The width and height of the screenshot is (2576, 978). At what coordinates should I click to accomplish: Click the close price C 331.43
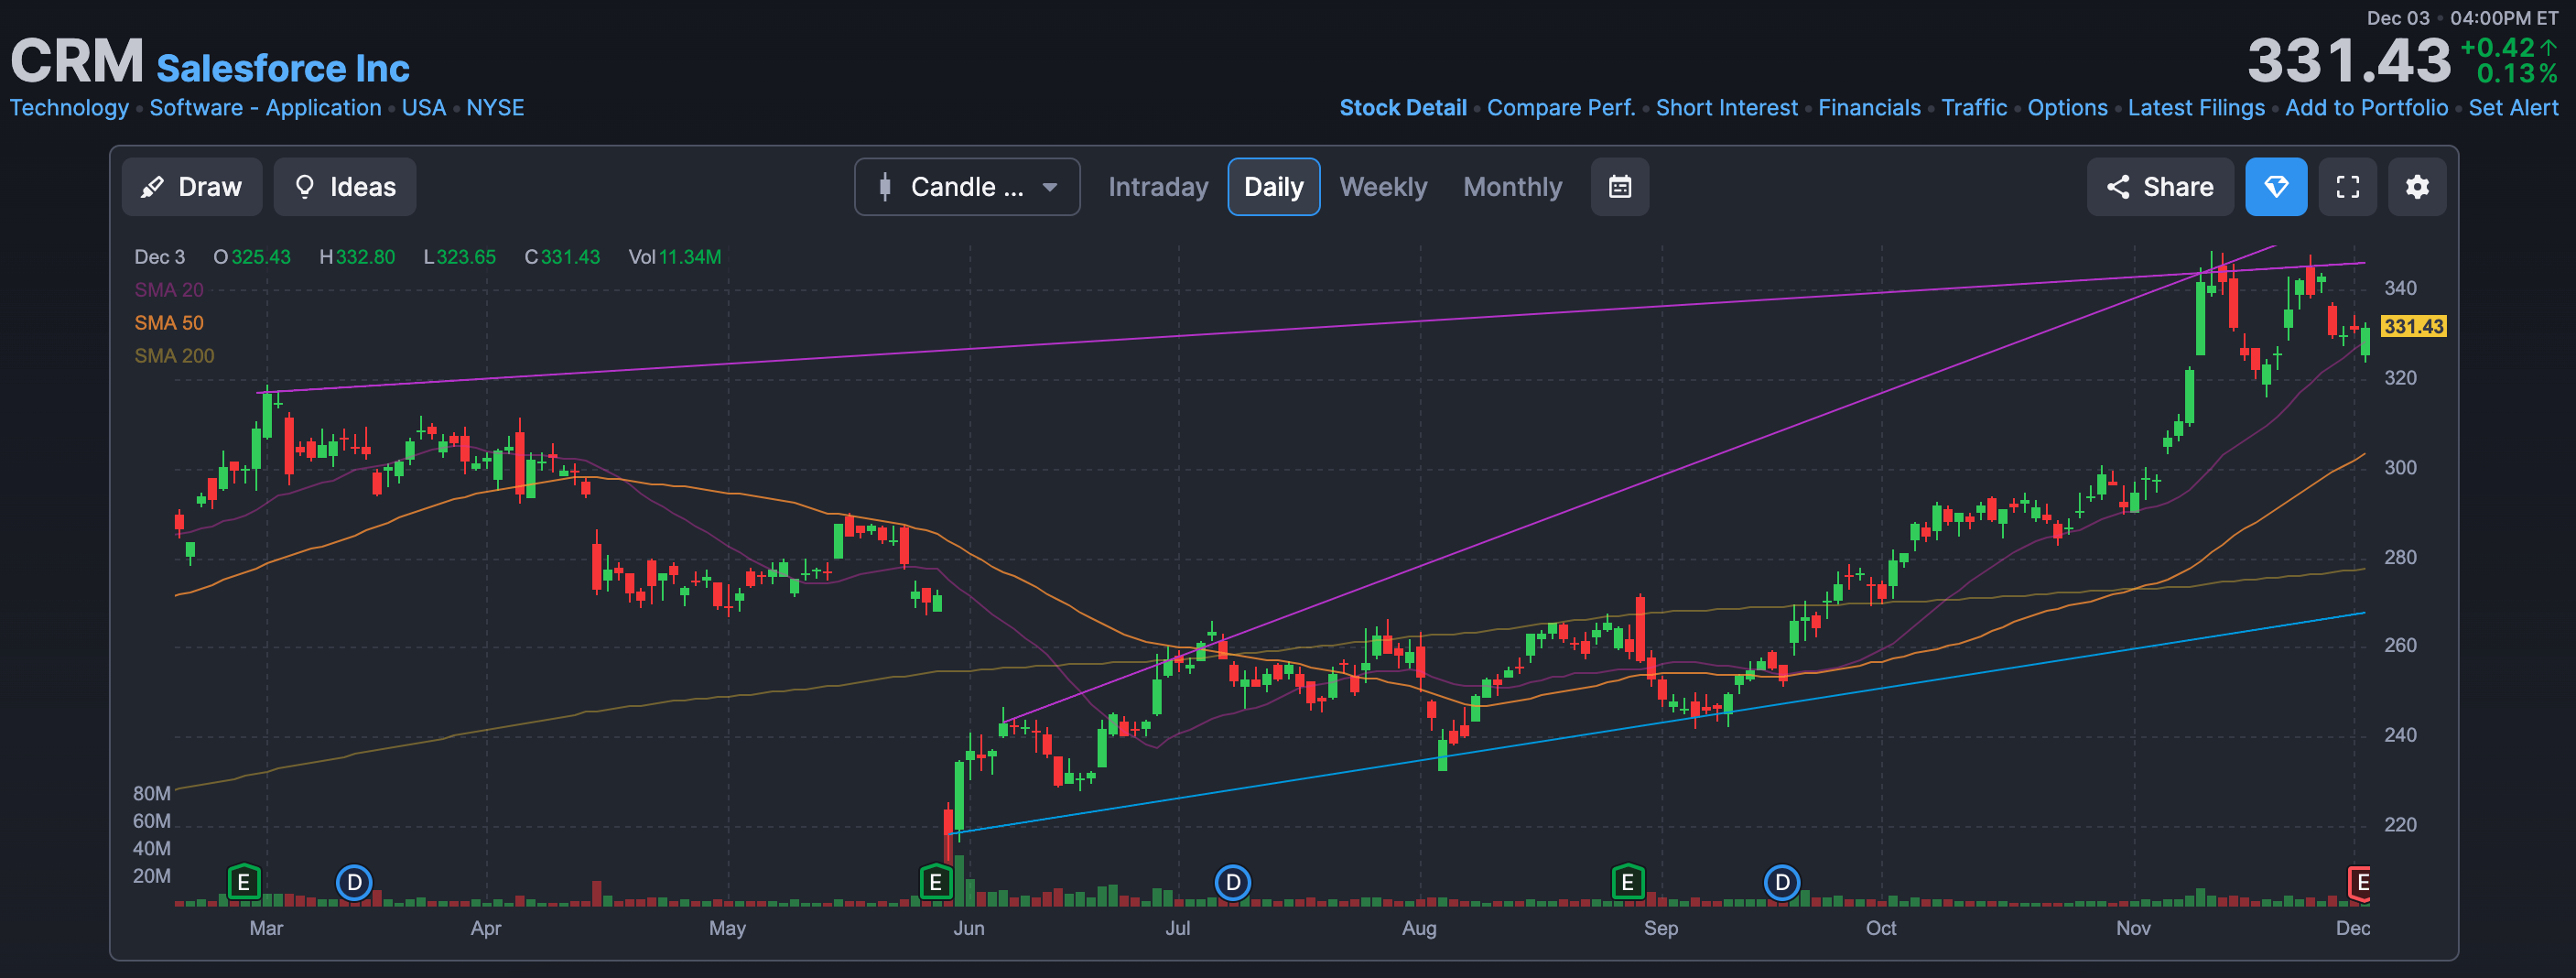[x=562, y=257]
